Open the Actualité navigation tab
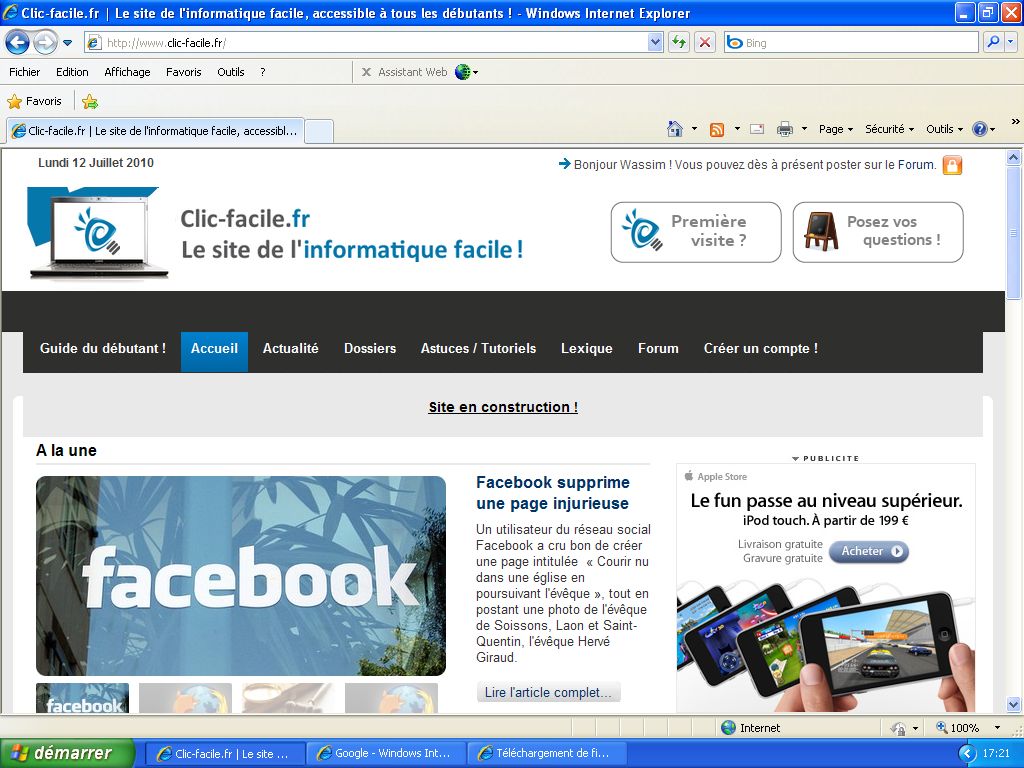The image size is (1024, 768). (x=291, y=349)
